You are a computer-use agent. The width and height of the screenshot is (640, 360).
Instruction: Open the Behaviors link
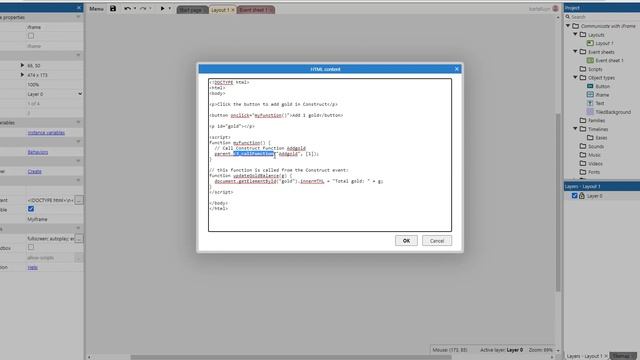pyautogui.click(x=38, y=152)
